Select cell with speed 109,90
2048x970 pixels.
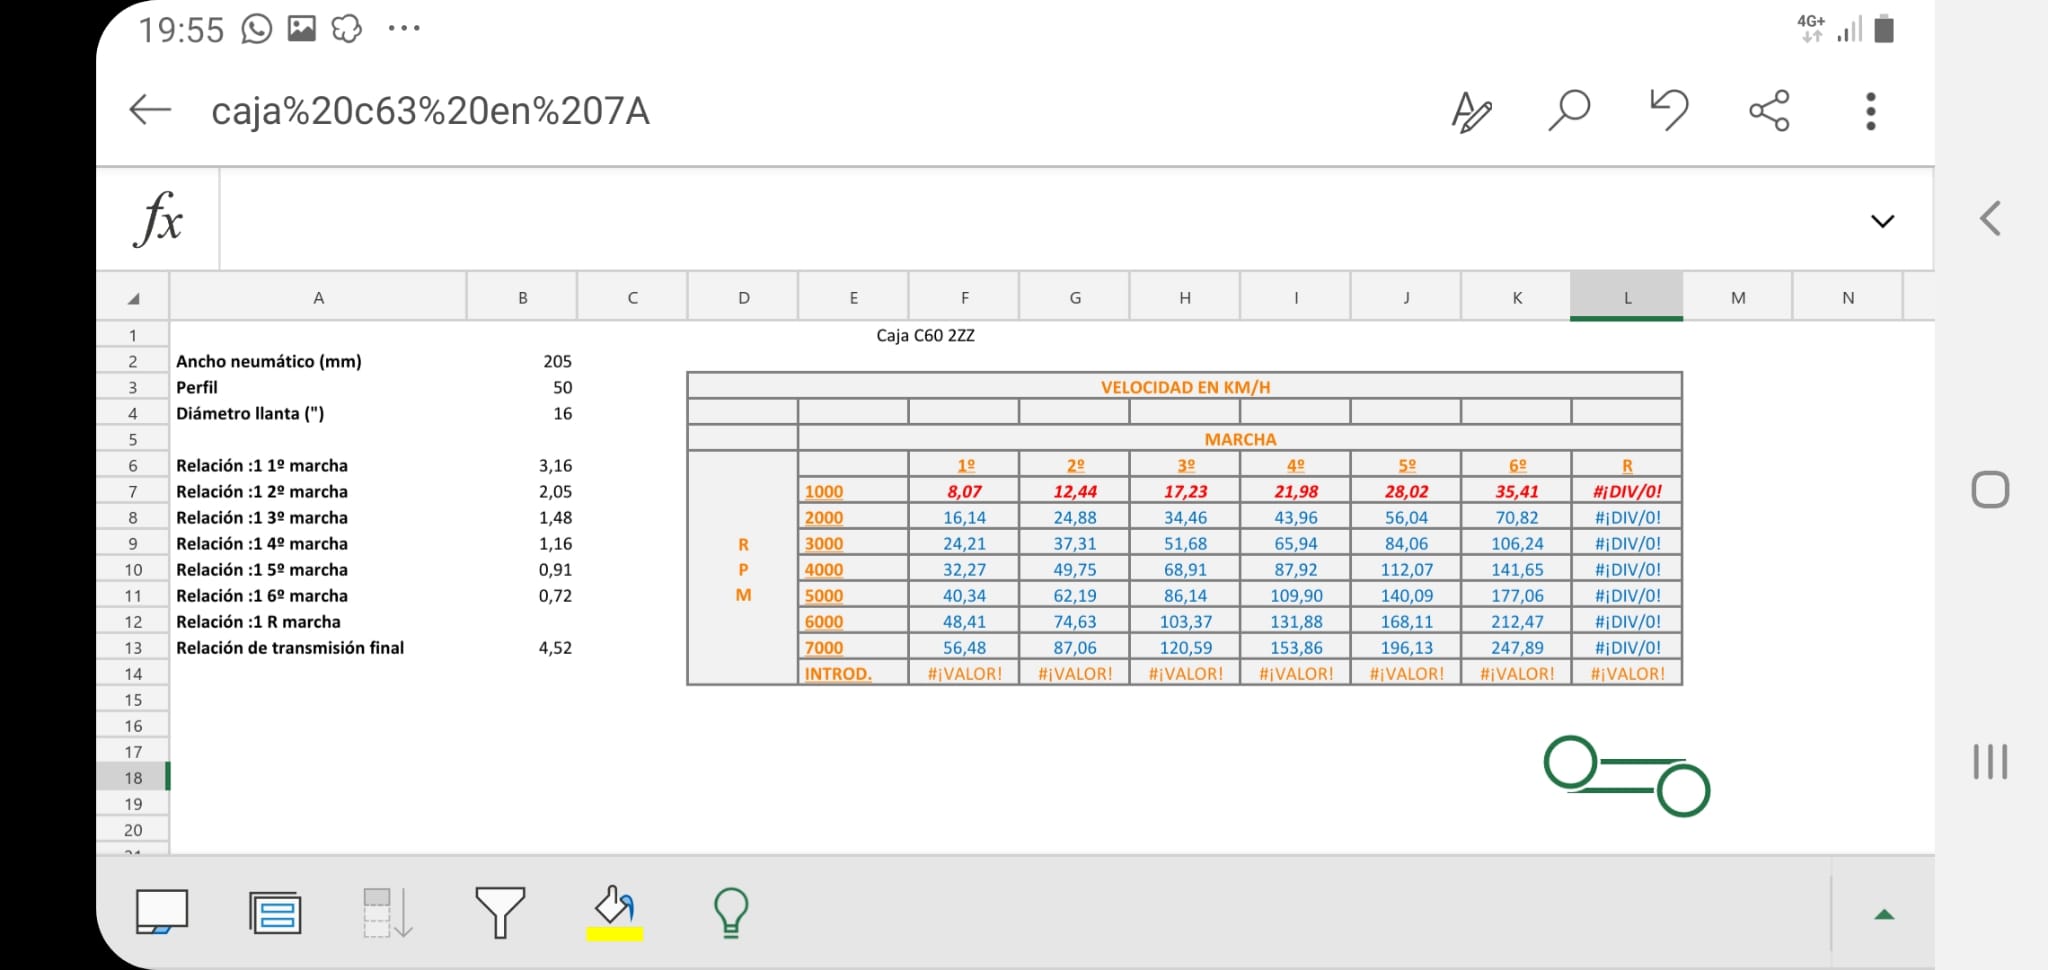(x=1296, y=595)
